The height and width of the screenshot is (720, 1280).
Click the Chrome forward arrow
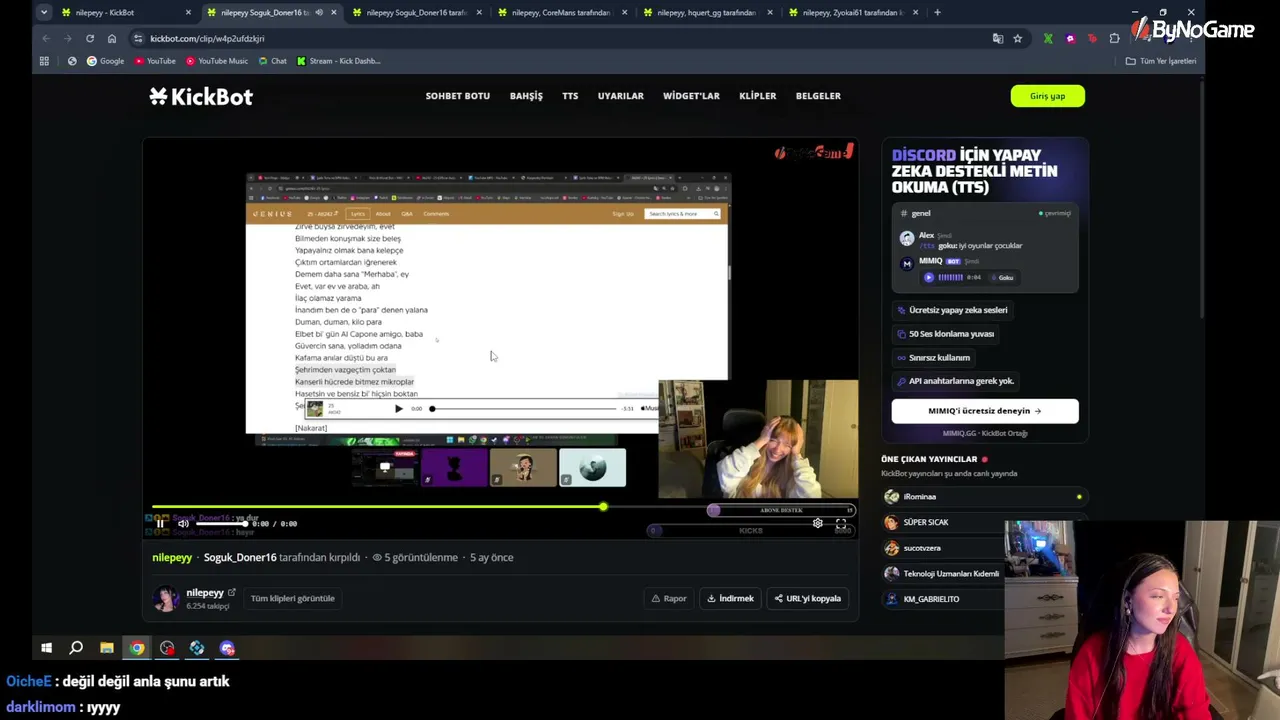pos(68,38)
